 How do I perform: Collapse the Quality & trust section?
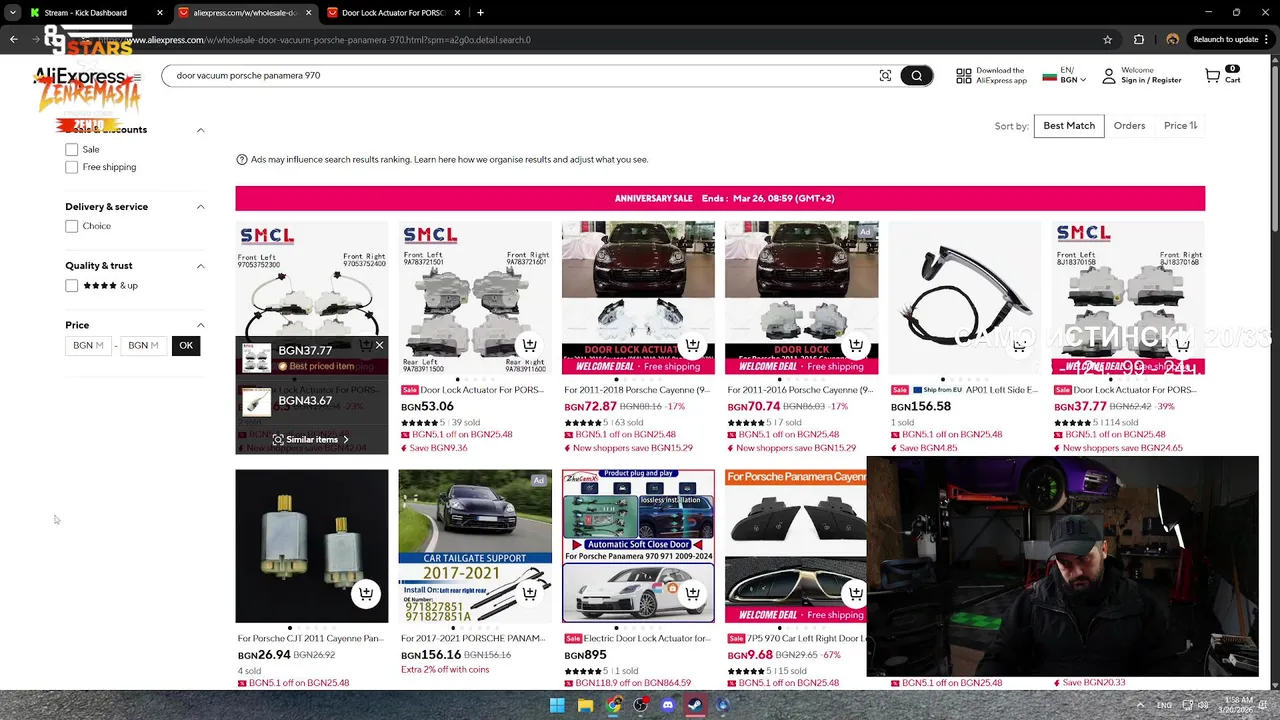point(200,266)
